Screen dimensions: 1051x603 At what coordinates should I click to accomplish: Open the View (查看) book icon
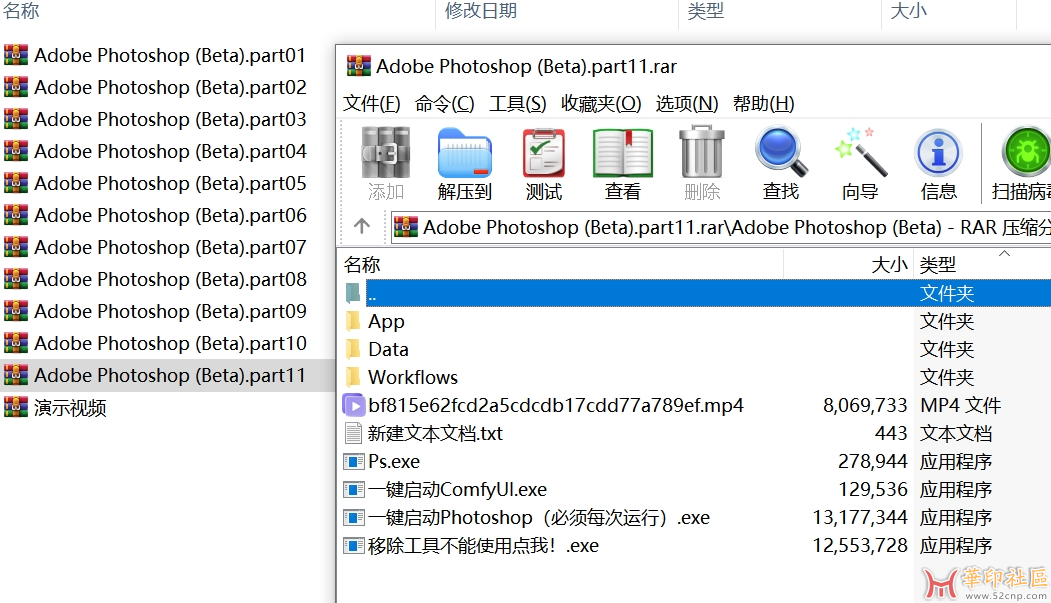[623, 153]
